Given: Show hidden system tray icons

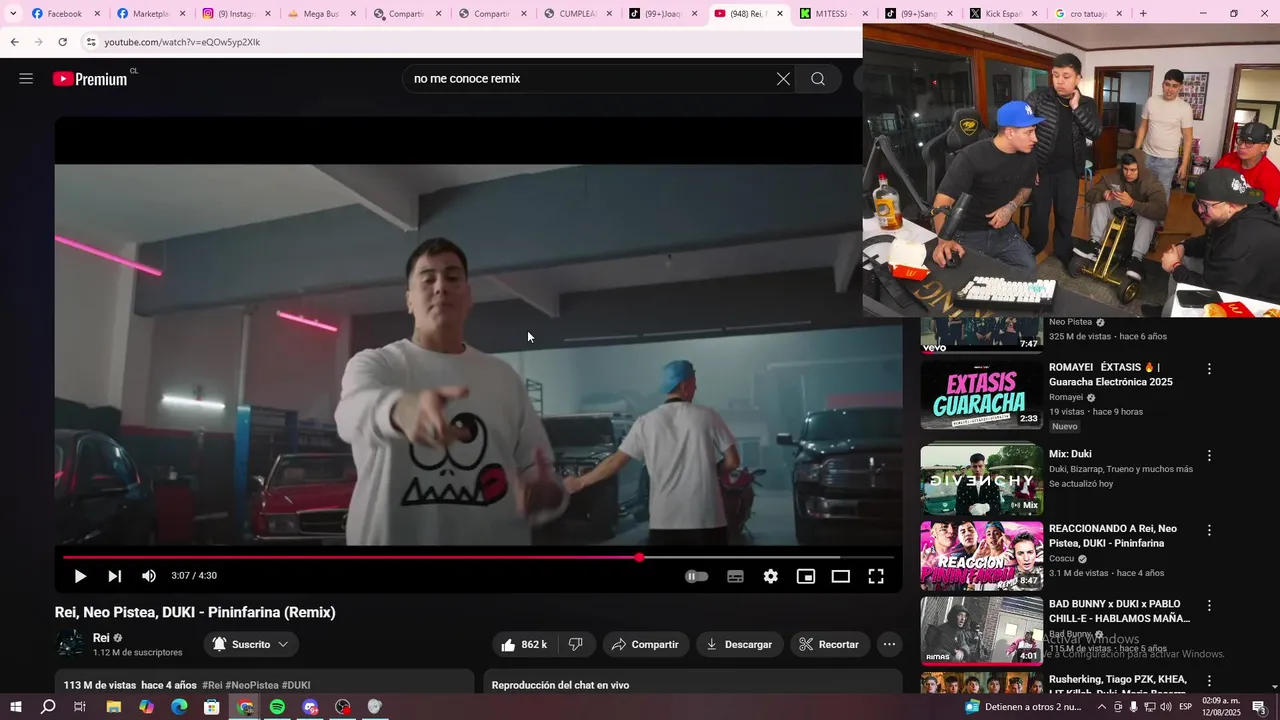Looking at the screenshot, I should click(x=1102, y=707).
